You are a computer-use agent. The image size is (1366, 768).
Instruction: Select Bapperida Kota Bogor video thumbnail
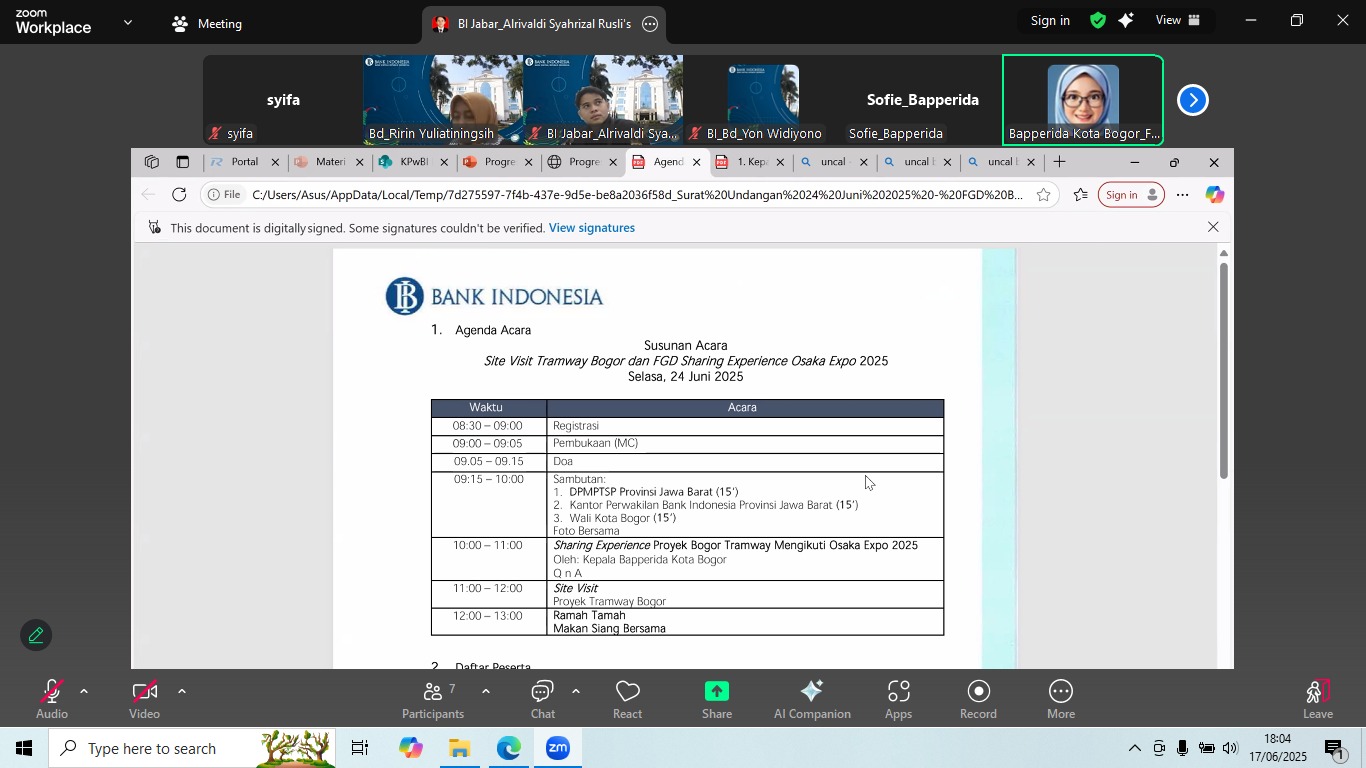[x=1083, y=100]
